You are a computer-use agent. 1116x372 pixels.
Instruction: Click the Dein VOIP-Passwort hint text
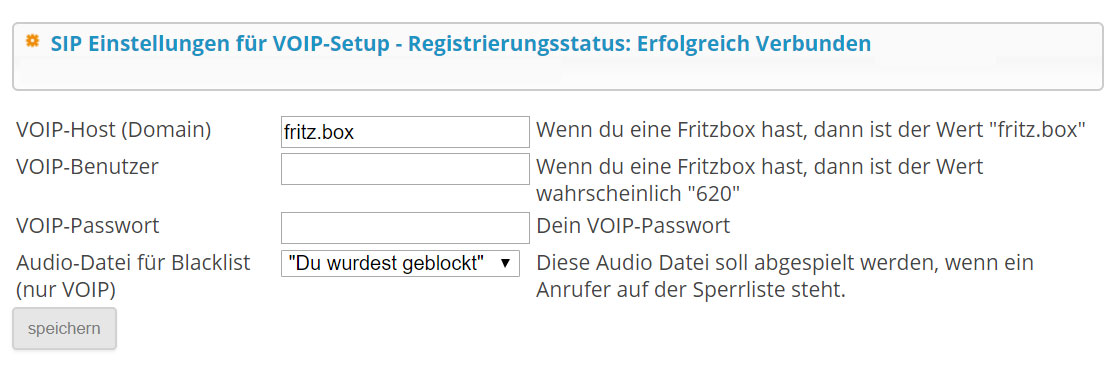(633, 225)
